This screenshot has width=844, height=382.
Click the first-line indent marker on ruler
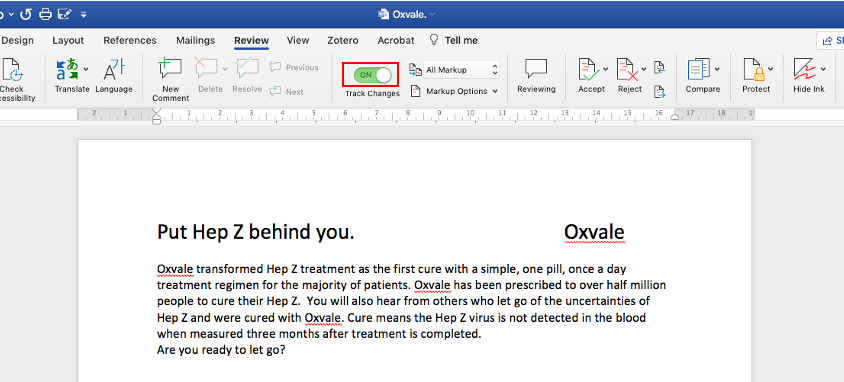pyautogui.click(x=157, y=112)
